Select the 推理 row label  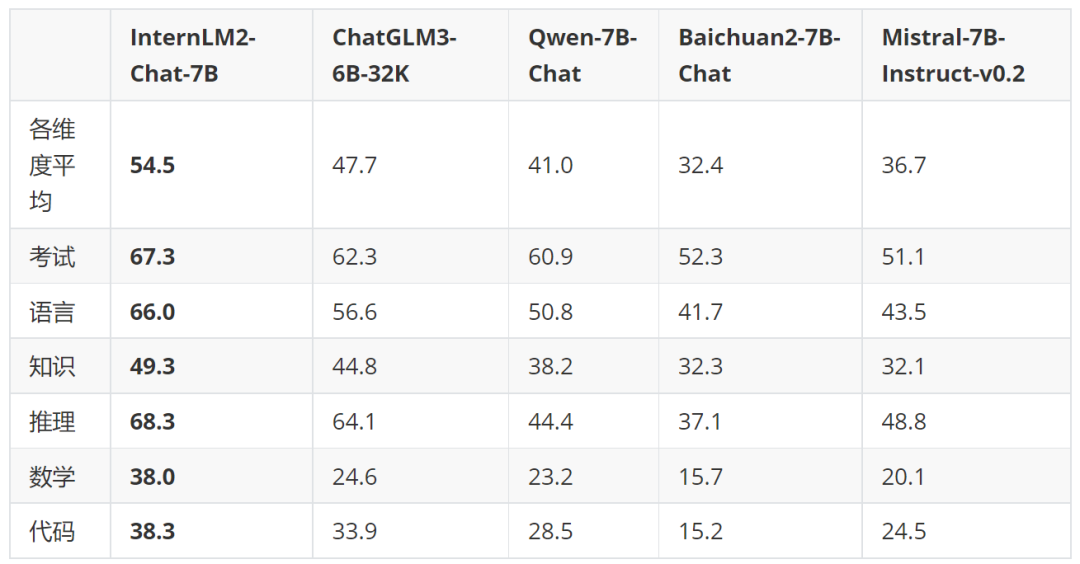[x=52, y=422]
